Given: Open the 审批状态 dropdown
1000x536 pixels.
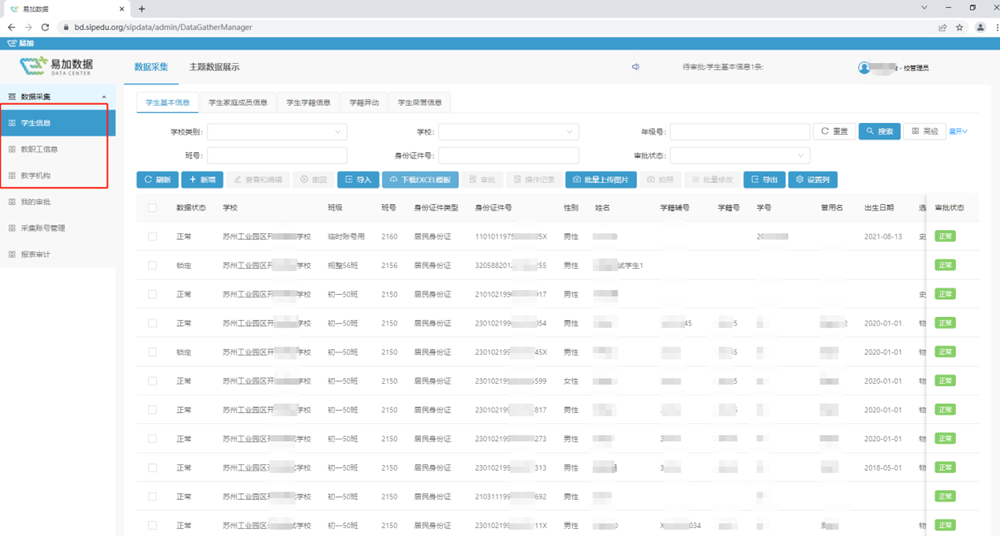Looking at the screenshot, I should pyautogui.click(x=740, y=156).
